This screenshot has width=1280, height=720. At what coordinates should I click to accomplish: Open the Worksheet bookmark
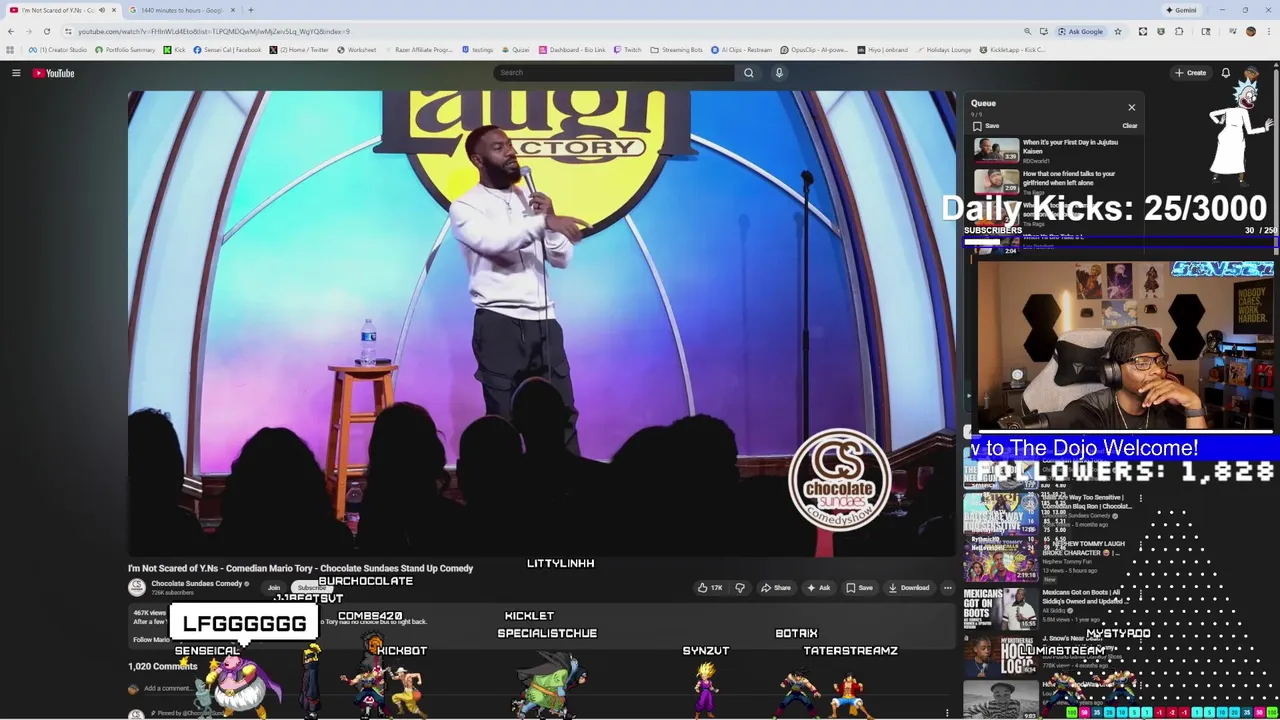pos(357,50)
